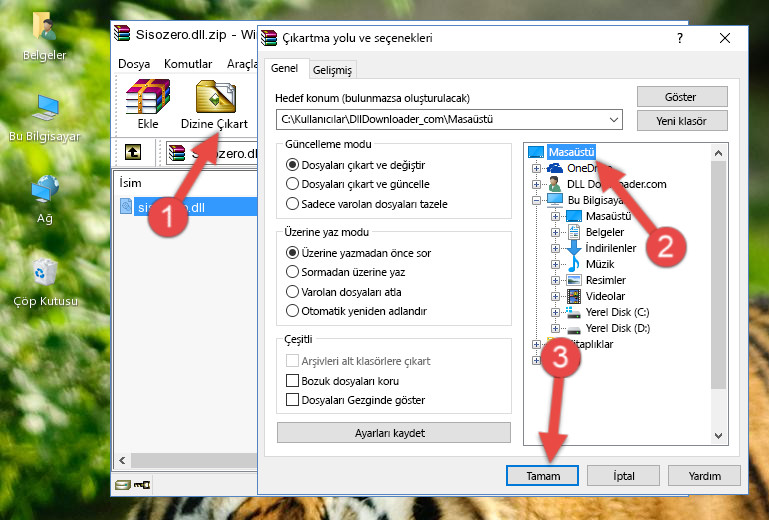The width and height of the screenshot is (769, 520).
Task: Select Üzerine yazmadan önce sor option
Action: click(292, 253)
